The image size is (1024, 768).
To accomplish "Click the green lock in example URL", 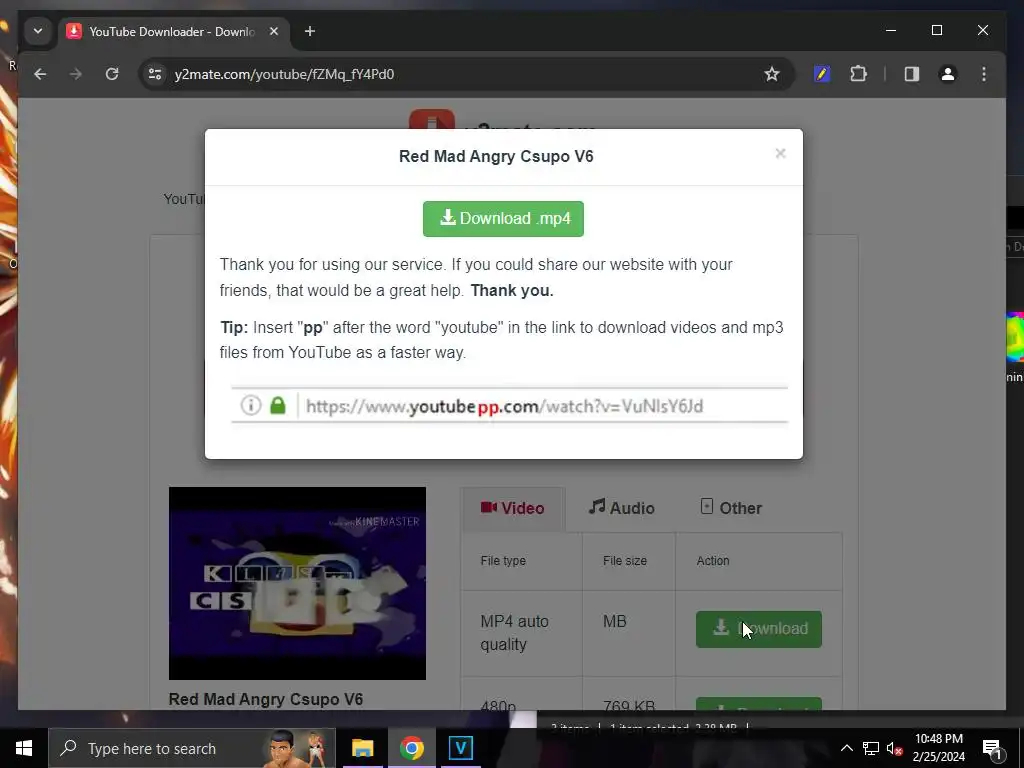I will click(278, 406).
